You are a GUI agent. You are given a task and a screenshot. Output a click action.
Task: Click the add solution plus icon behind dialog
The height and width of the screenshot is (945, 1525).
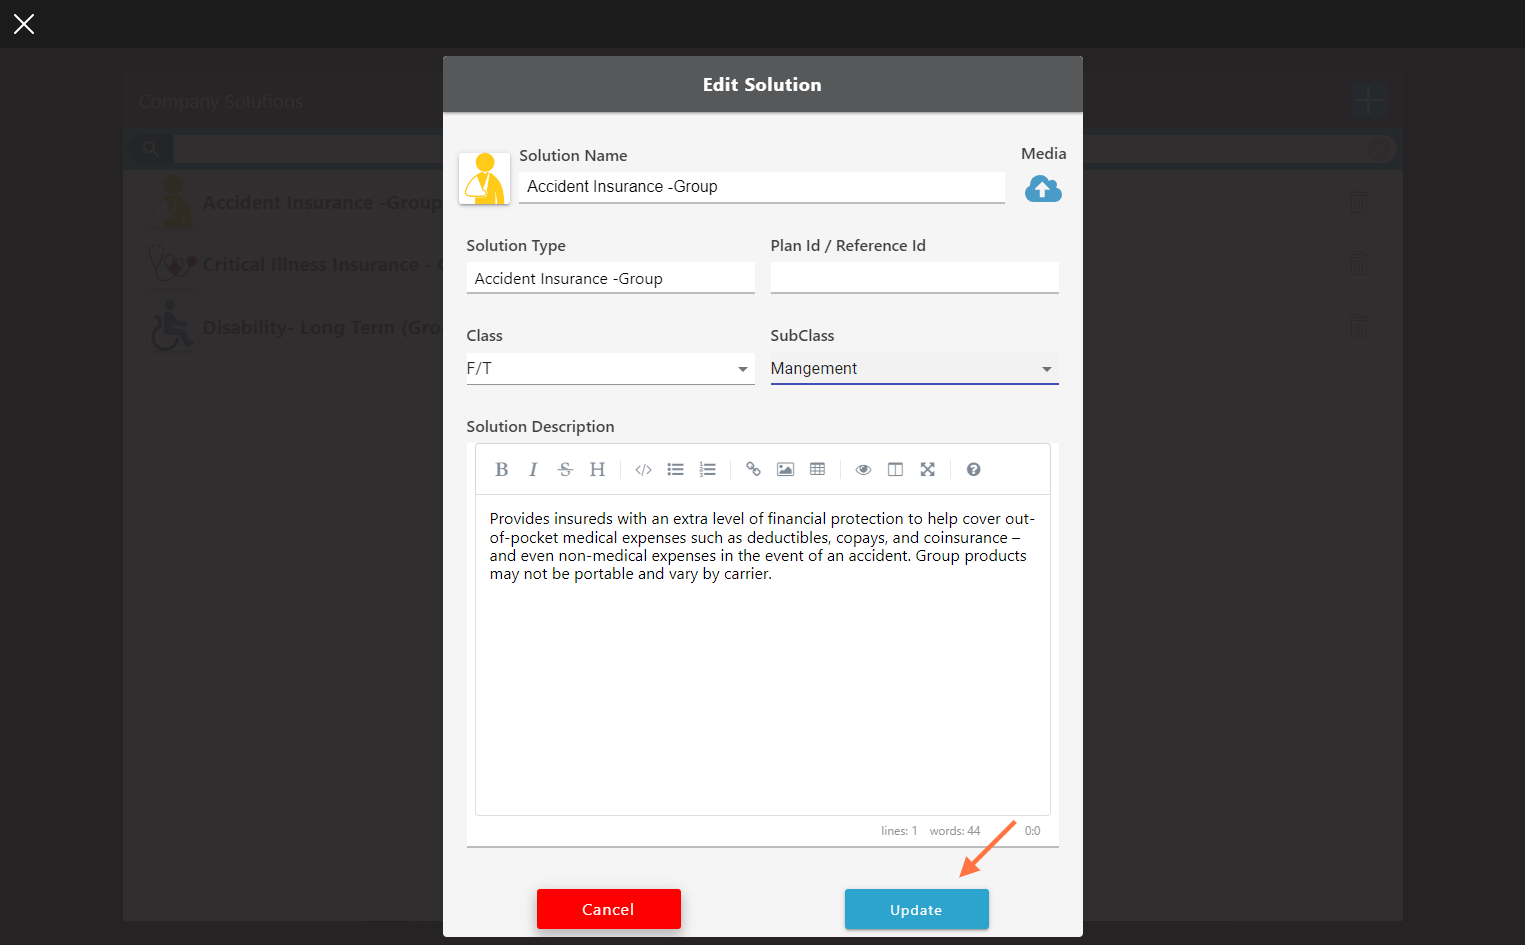point(1367,100)
